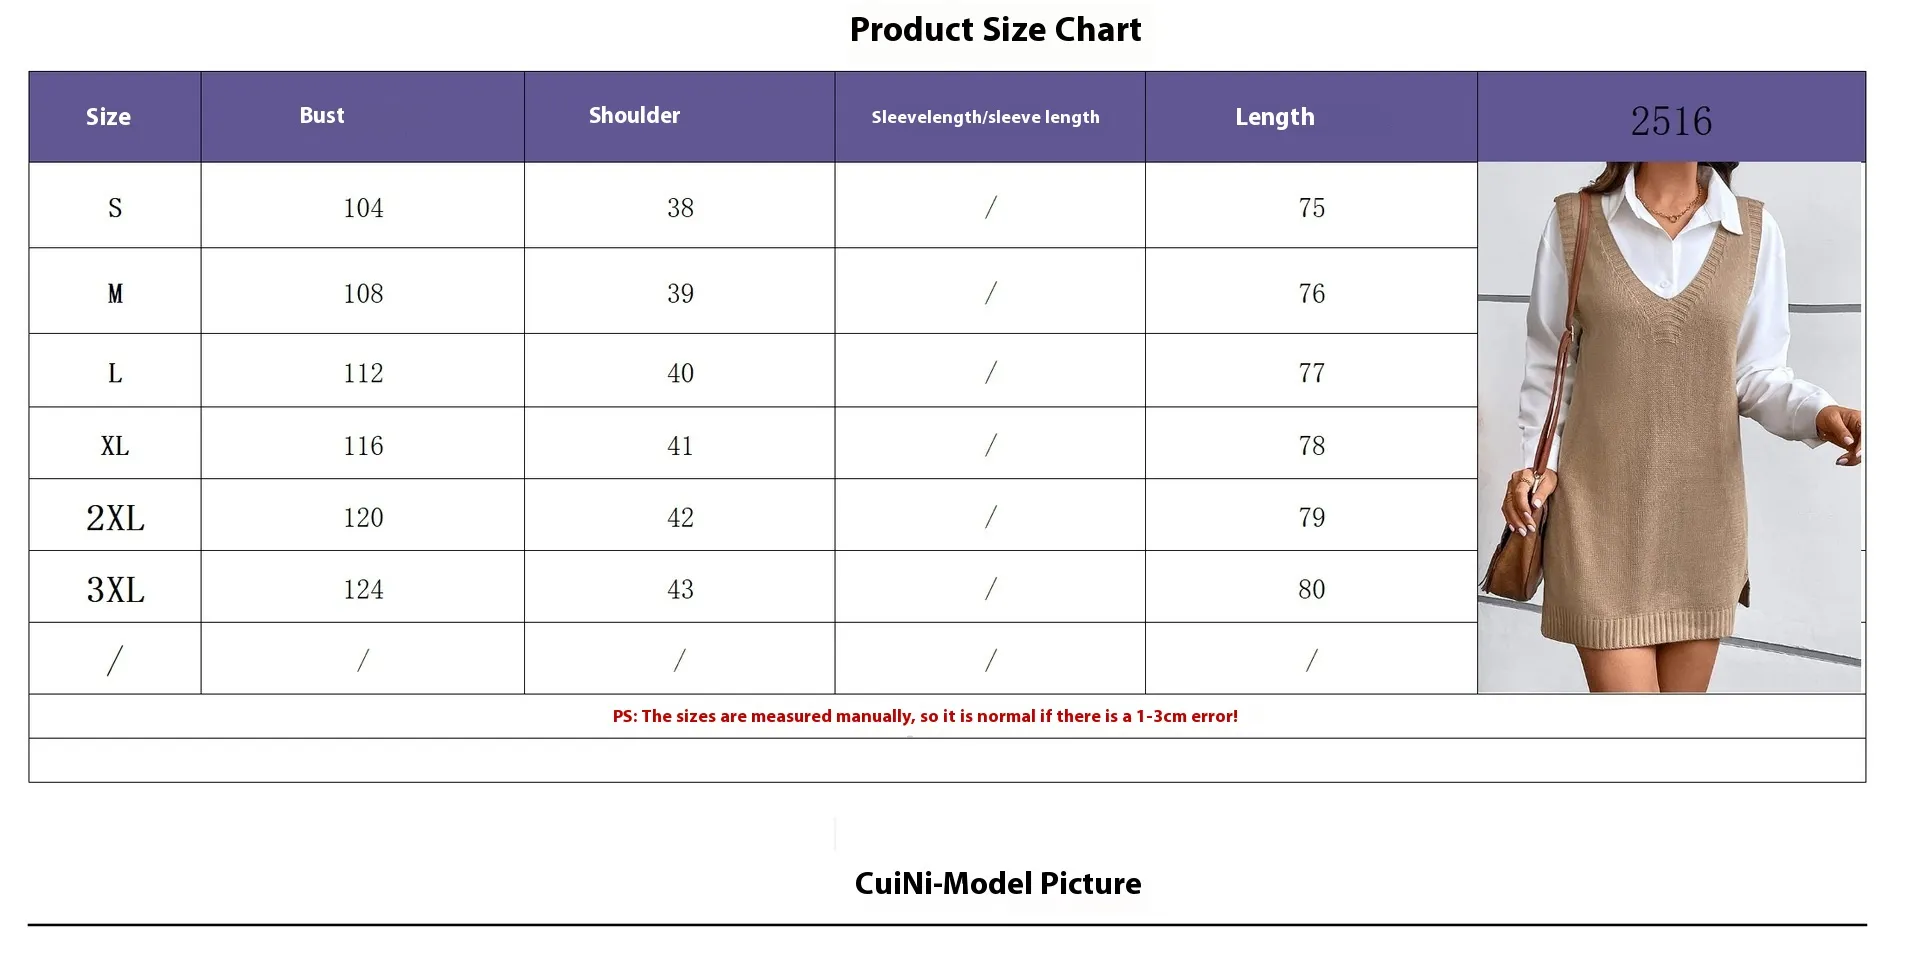Click shoulder value 40
This screenshot has width=1920, height=954.
coord(680,373)
